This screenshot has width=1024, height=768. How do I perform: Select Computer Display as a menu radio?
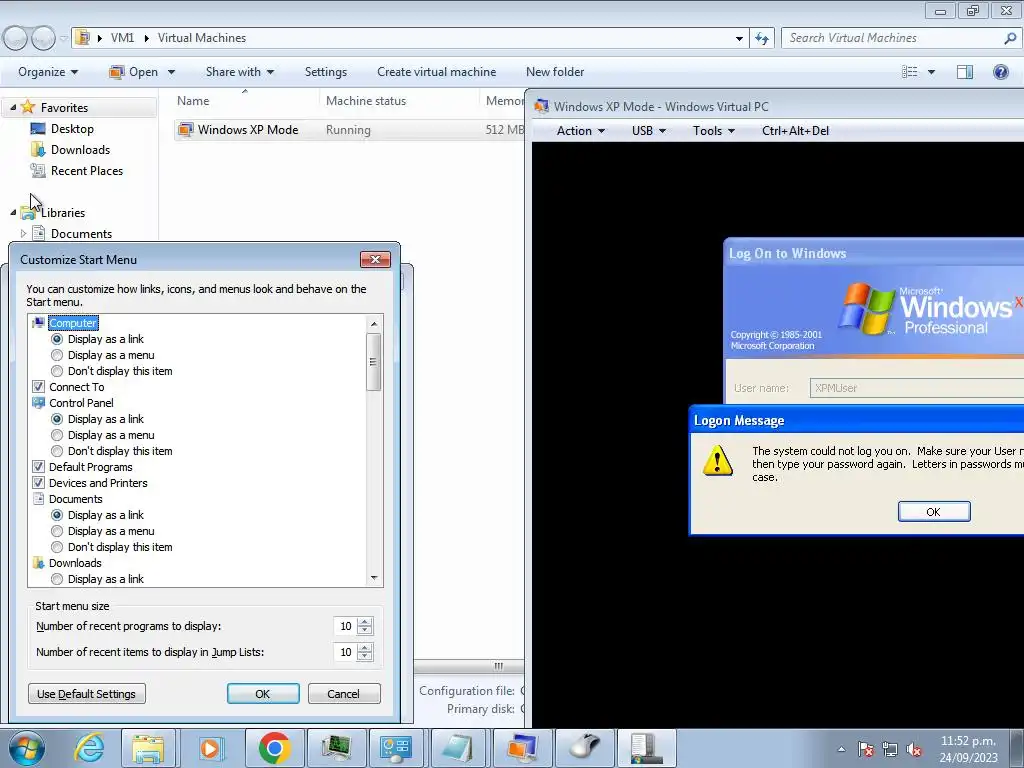(x=57, y=355)
